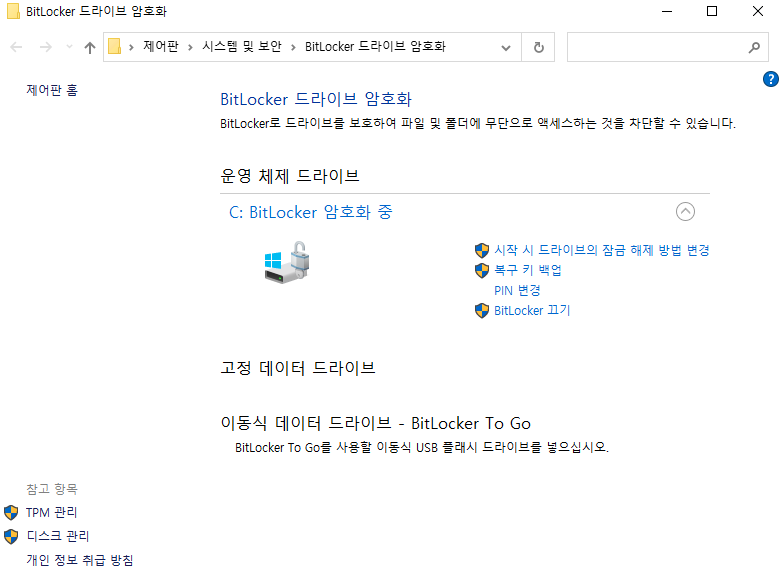Click the 운영 체제 드라이브 heading

click(290, 176)
